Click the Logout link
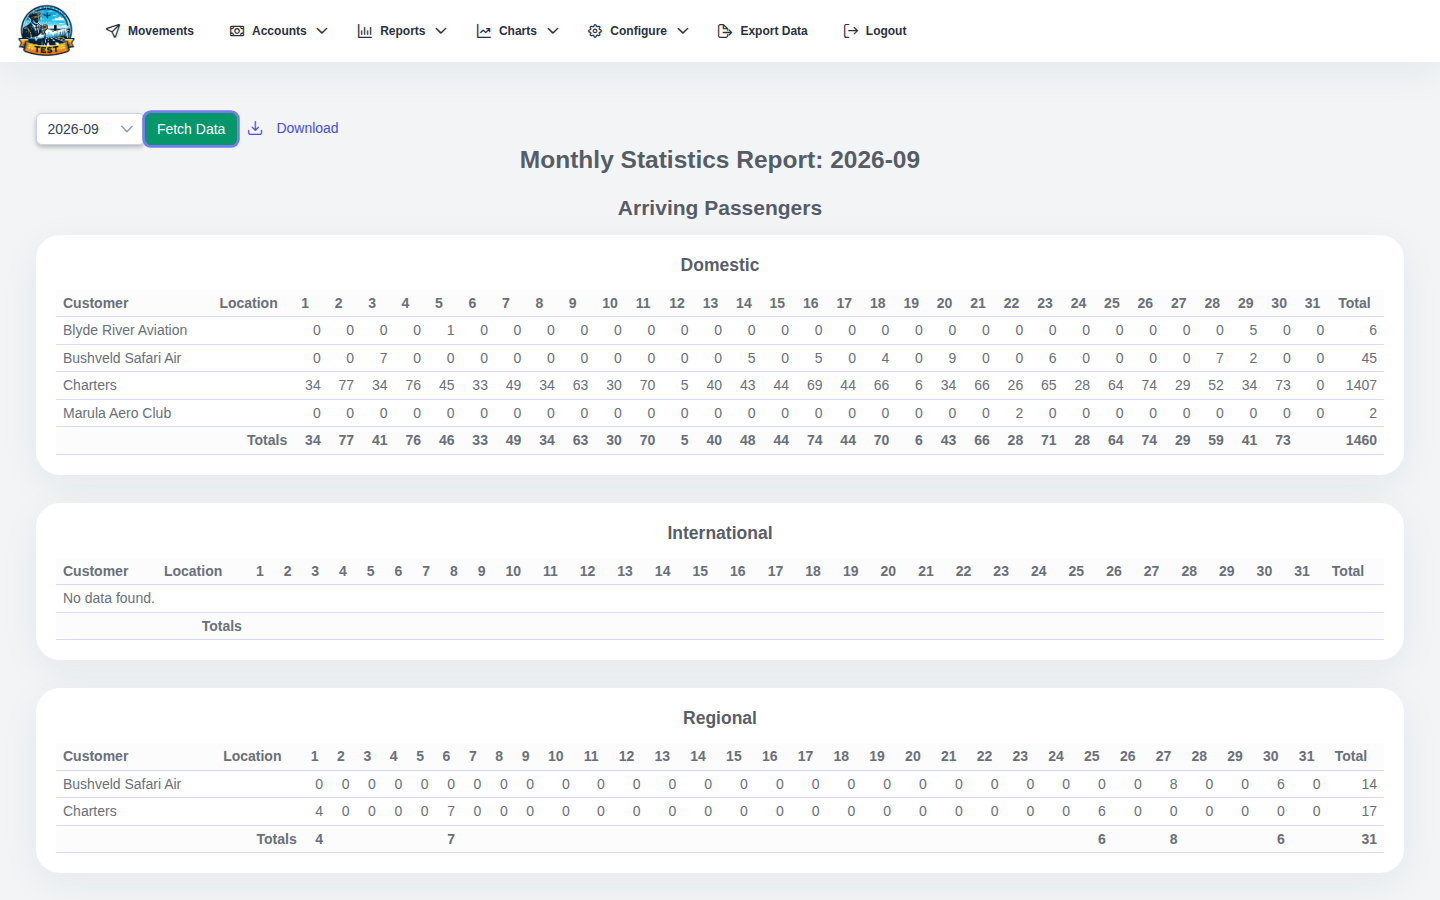This screenshot has width=1440, height=900. [875, 31]
